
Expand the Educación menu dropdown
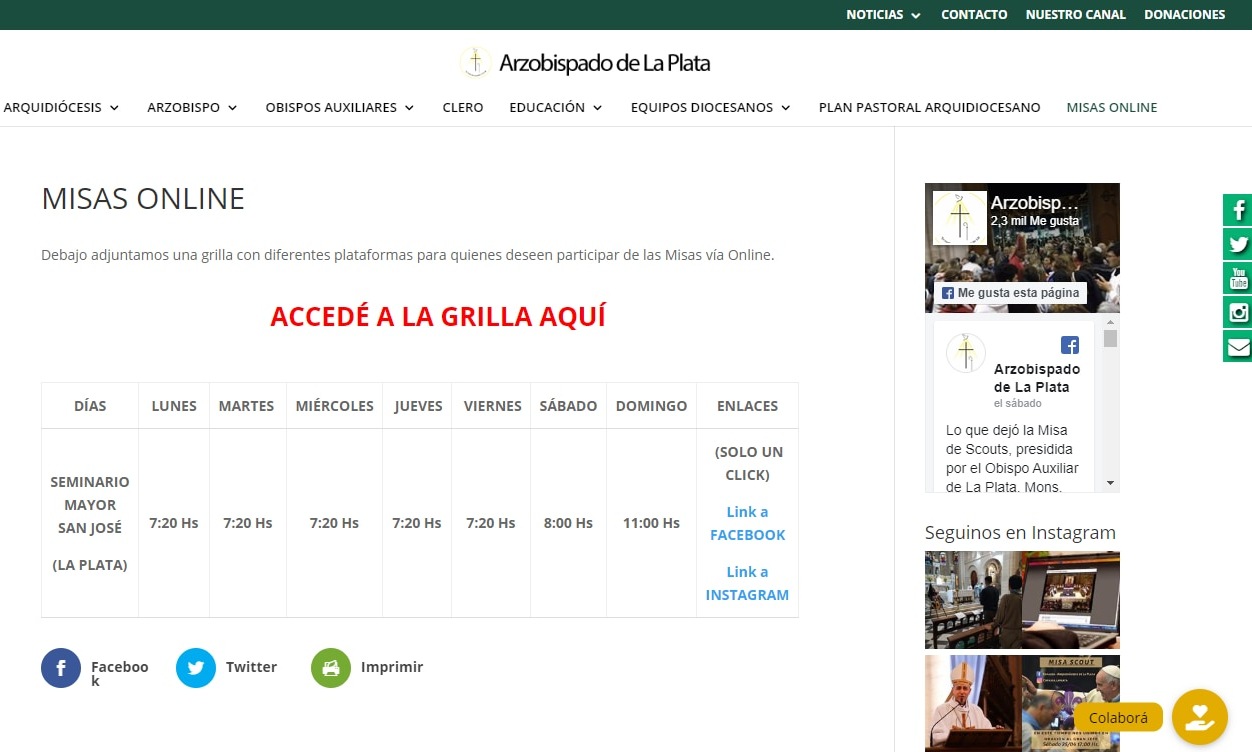click(x=556, y=107)
